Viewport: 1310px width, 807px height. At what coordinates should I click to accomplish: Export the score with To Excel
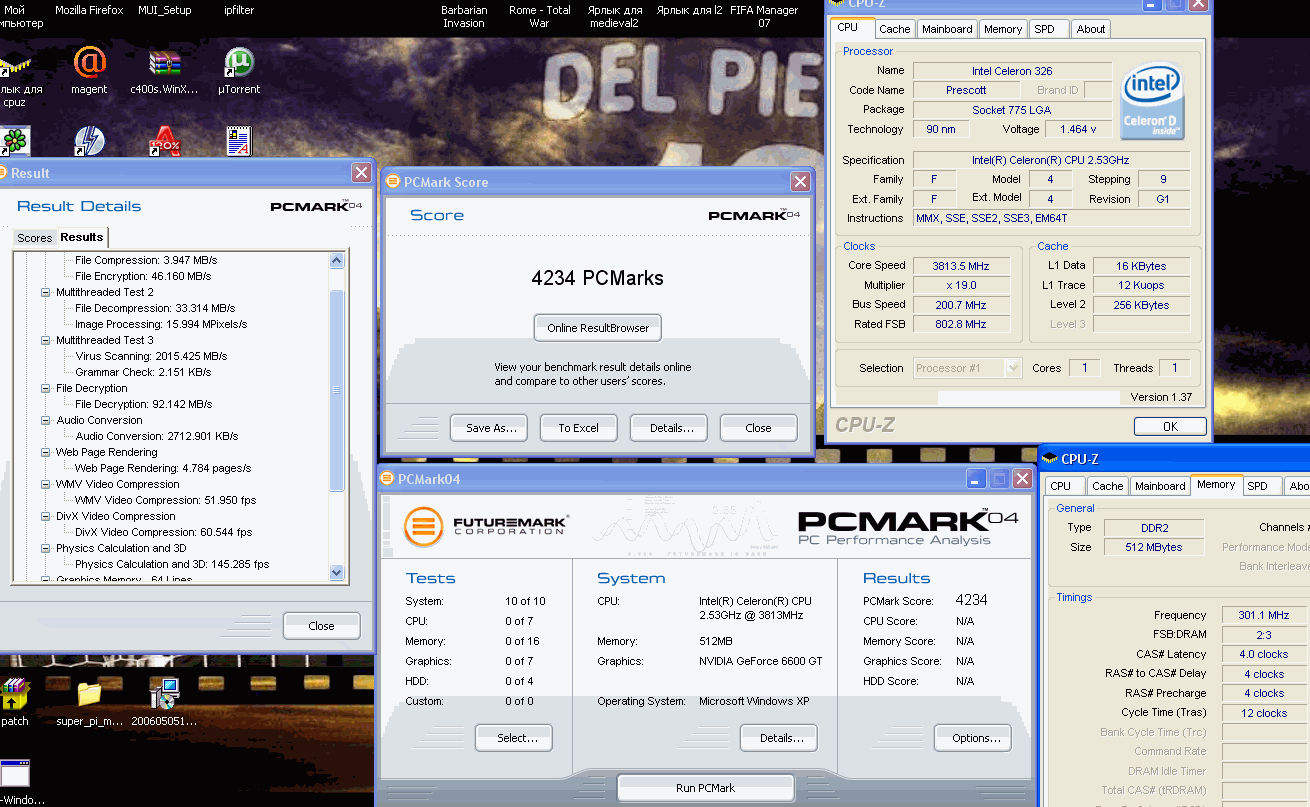click(579, 428)
